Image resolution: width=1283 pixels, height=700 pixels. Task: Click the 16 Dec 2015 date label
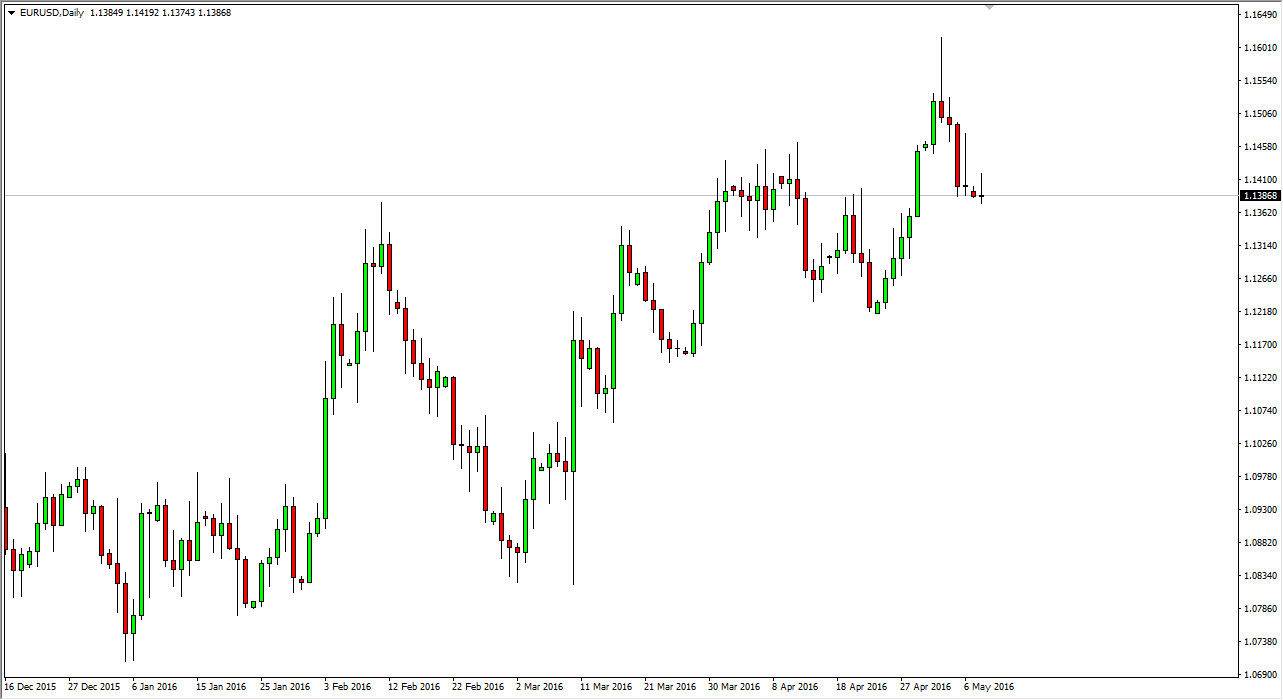pos(32,688)
